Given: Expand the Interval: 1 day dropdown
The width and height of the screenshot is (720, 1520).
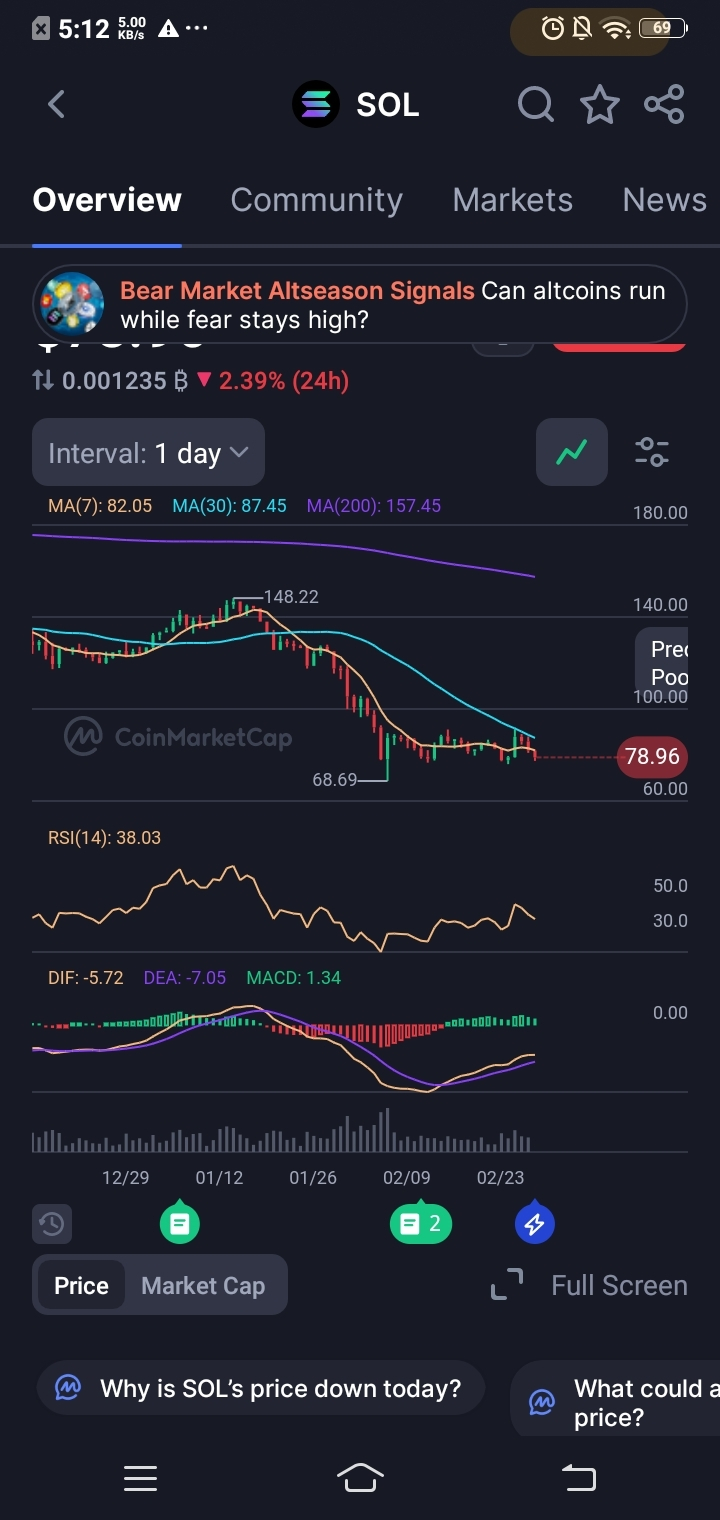Looking at the screenshot, I should (x=148, y=453).
